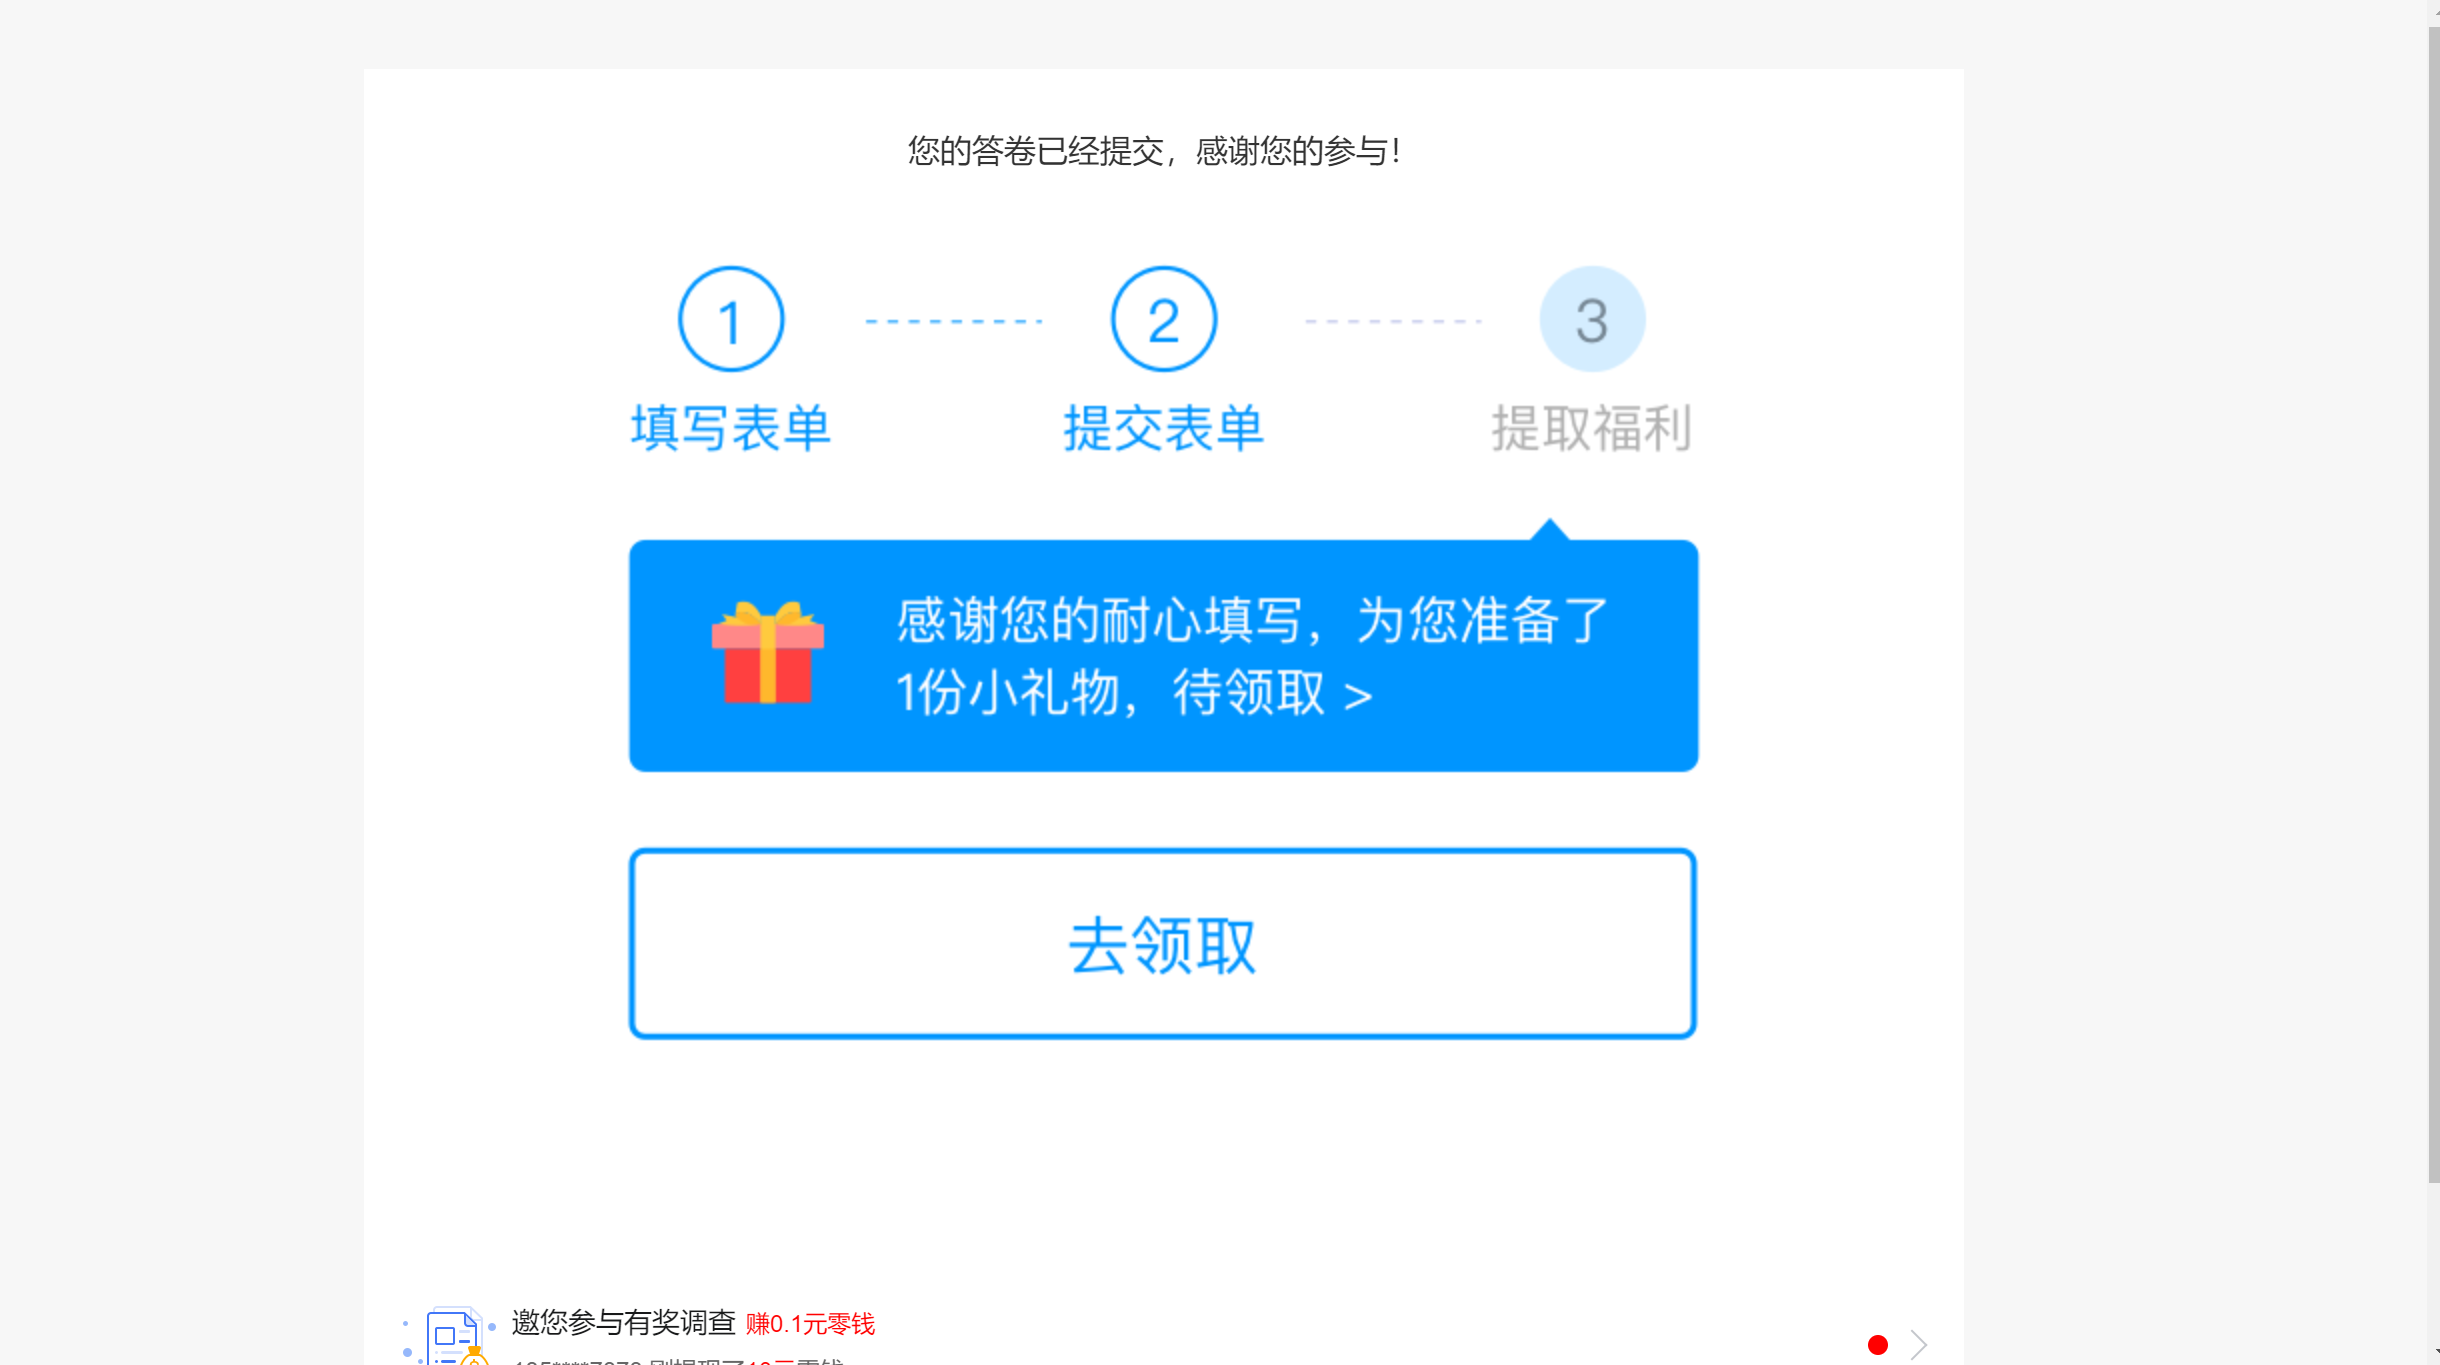Open the 邀您参与有奖调查 link
Image resolution: width=2440 pixels, height=1365 pixels.
[x=624, y=1322]
